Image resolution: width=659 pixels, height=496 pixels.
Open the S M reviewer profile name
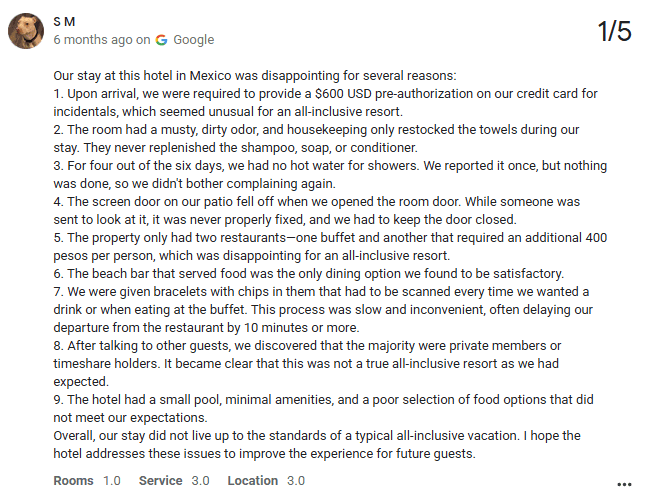[64, 21]
